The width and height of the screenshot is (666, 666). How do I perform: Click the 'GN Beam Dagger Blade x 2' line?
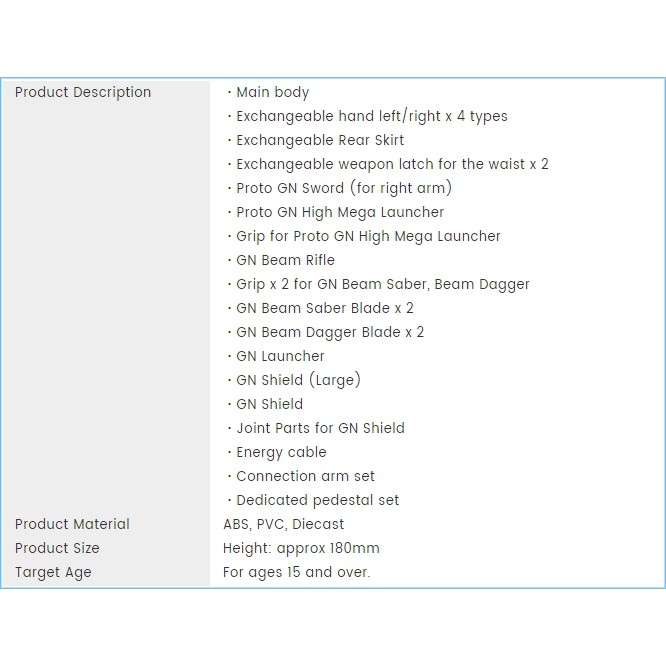(x=330, y=332)
